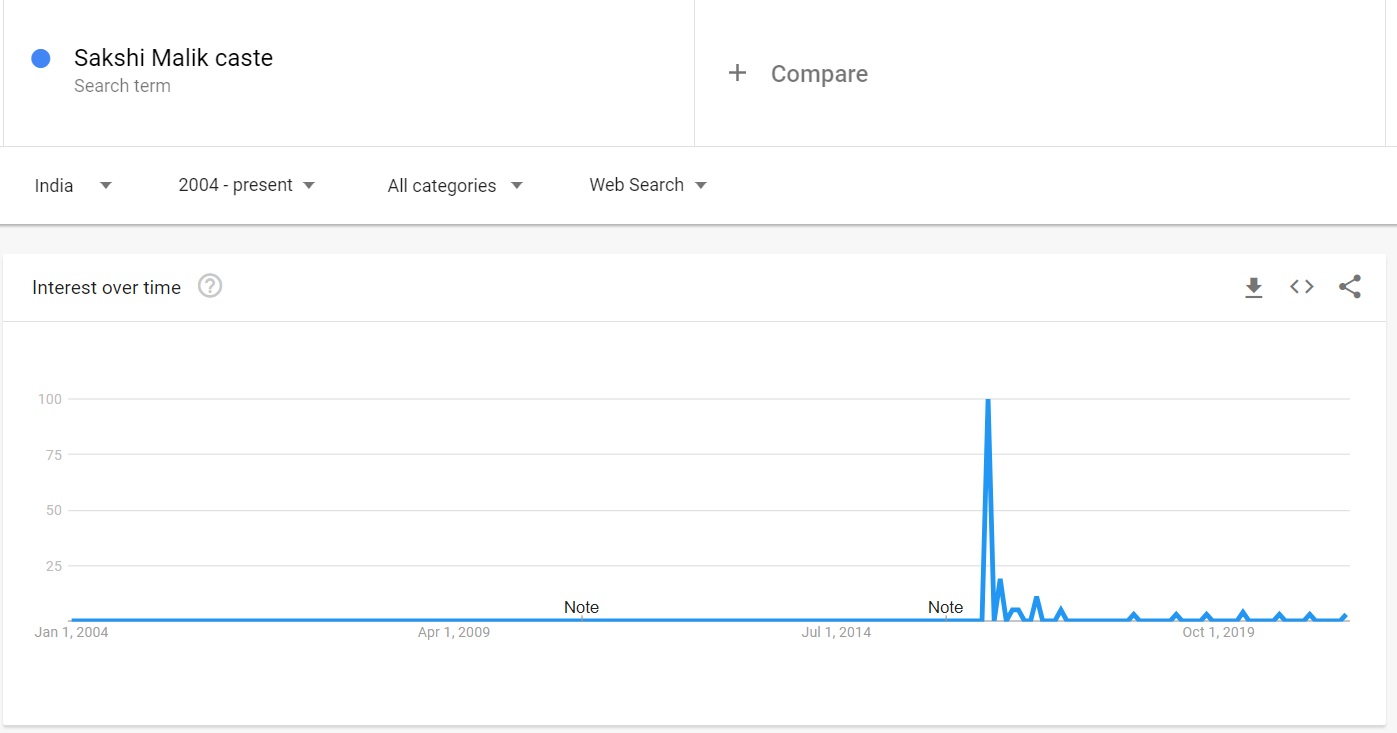Click the Interest over time heading

click(106, 288)
